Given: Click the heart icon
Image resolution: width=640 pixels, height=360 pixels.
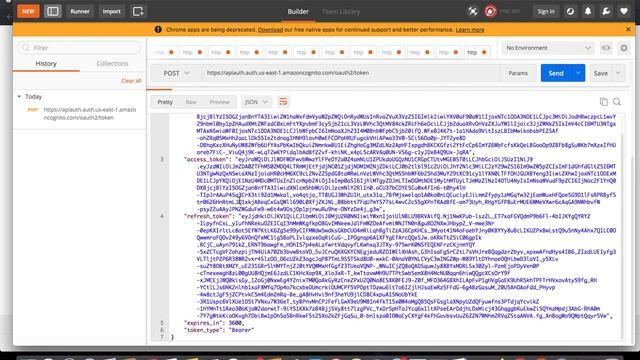Looking at the screenshot, I should tap(624, 11).
